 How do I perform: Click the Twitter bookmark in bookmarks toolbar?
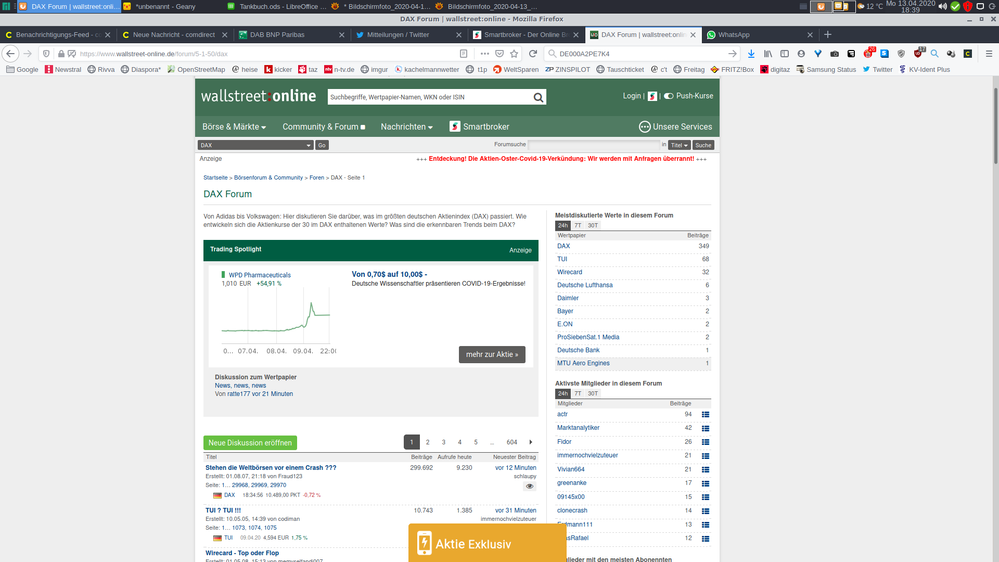click(876, 70)
